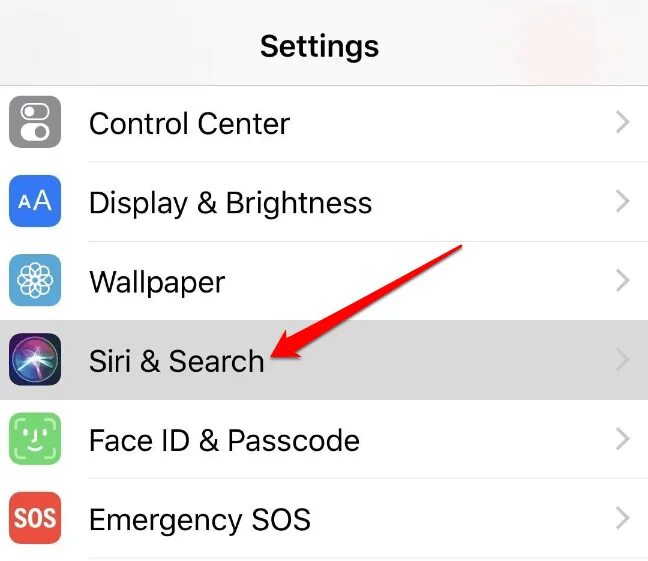
Task: Click the chevron beside Wallpaper
Action: click(x=622, y=280)
